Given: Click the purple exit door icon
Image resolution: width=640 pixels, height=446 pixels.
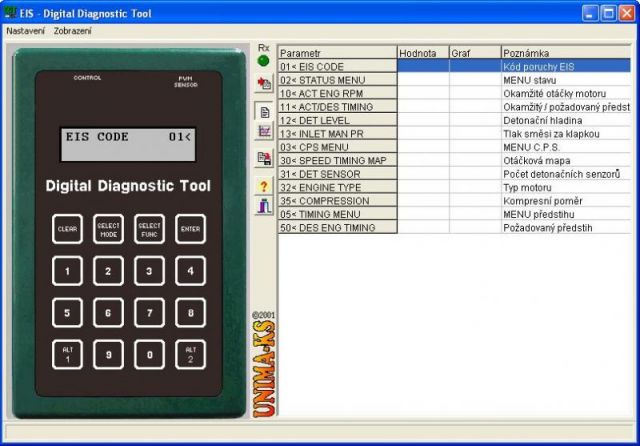Looking at the screenshot, I should point(264,205).
